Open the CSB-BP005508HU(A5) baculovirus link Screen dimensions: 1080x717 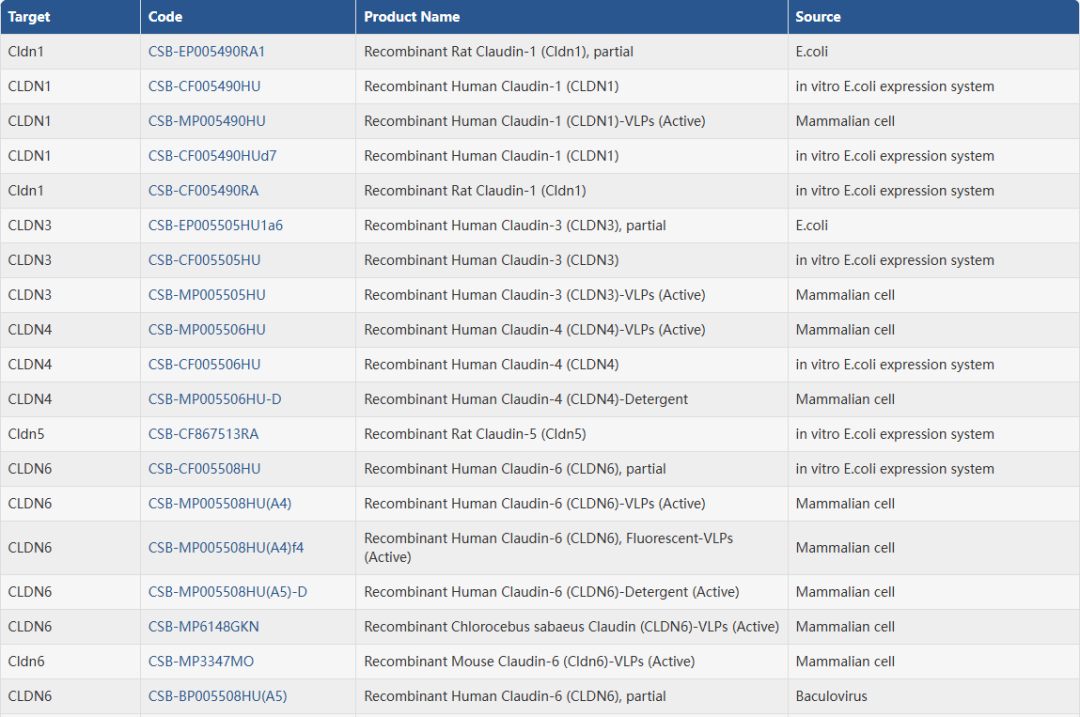click(217, 697)
